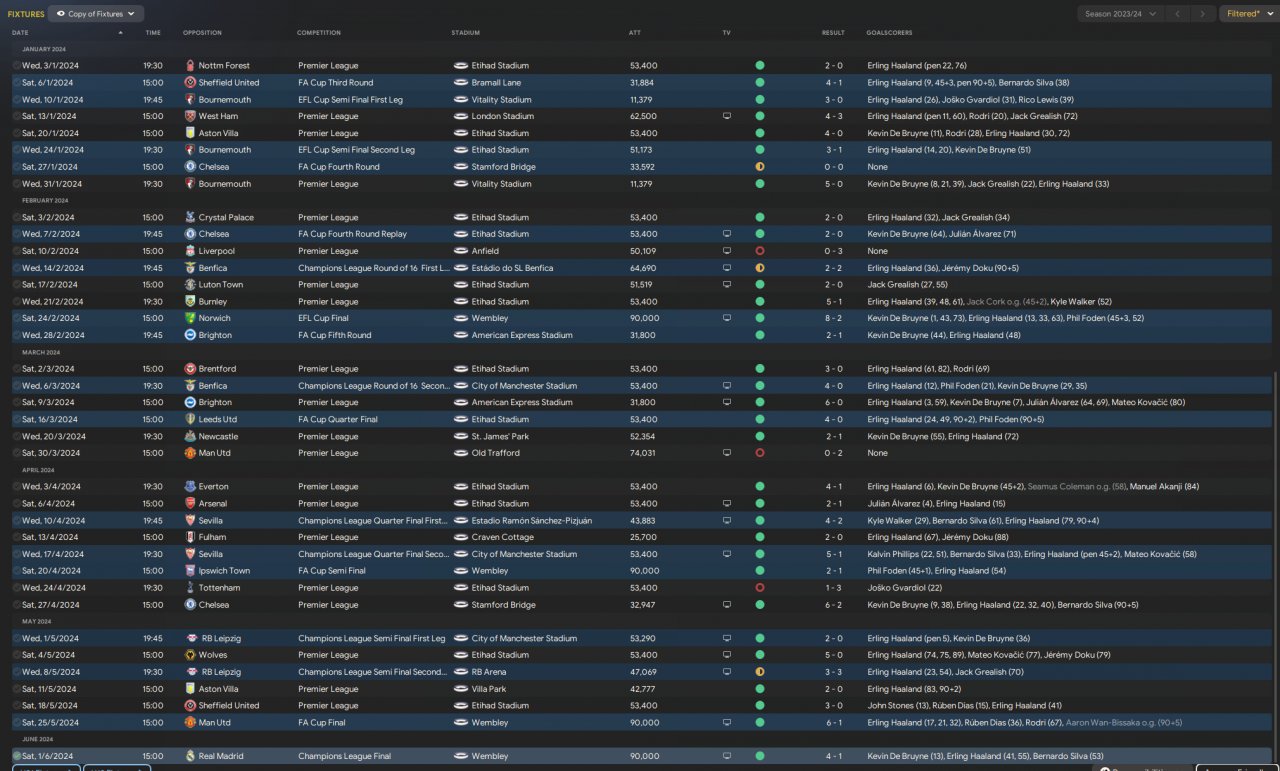Viewport: 1280px width, 771px height.
Task: Click the Brentford club badge
Action: (190, 369)
